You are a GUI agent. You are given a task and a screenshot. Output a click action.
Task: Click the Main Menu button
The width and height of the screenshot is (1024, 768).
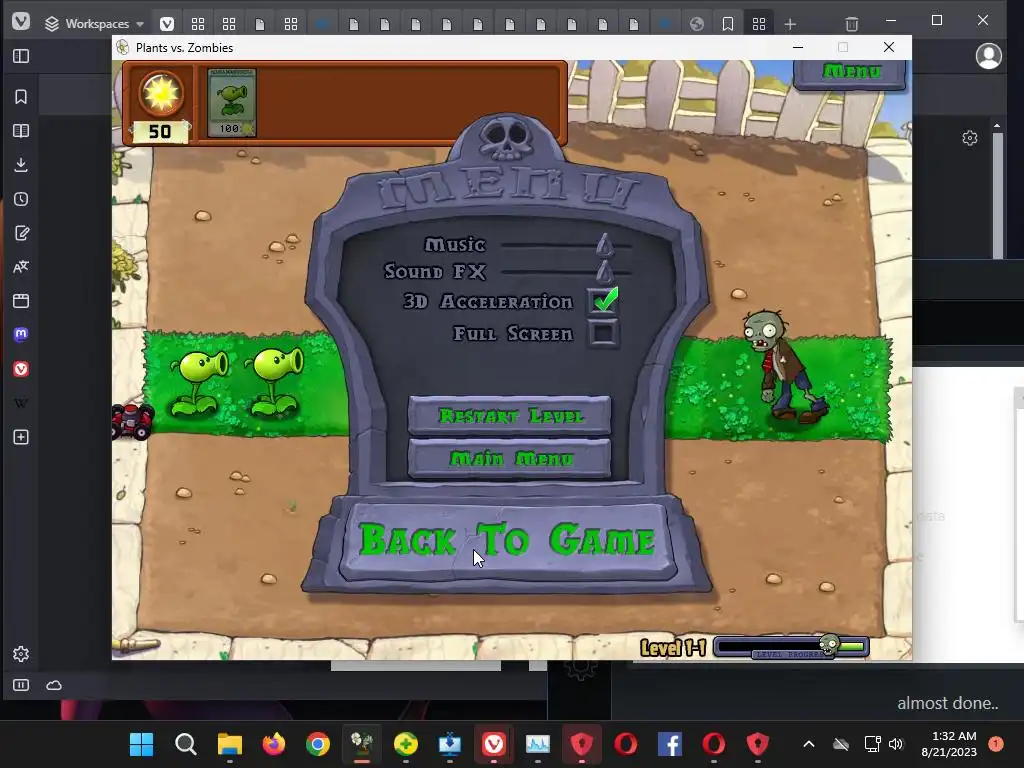[x=509, y=458]
